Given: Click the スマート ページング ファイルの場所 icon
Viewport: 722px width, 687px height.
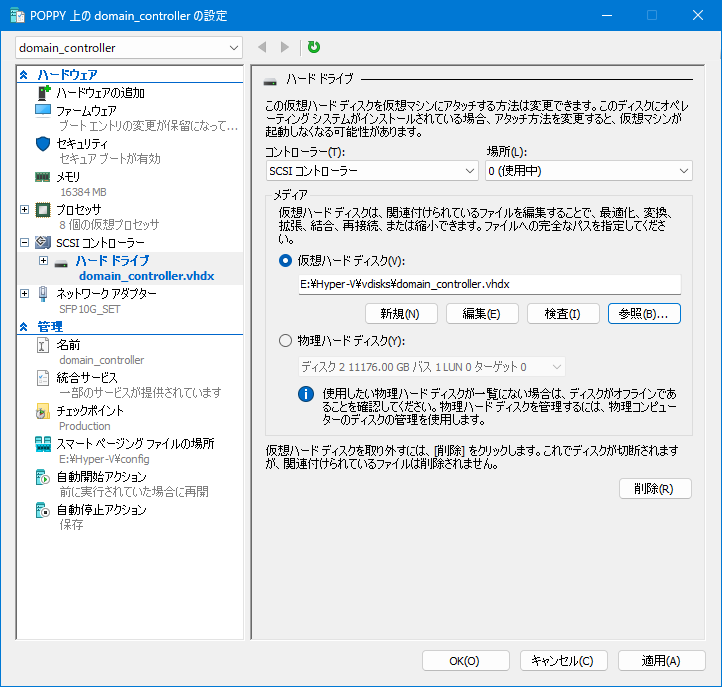Looking at the screenshot, I should 43,444.
